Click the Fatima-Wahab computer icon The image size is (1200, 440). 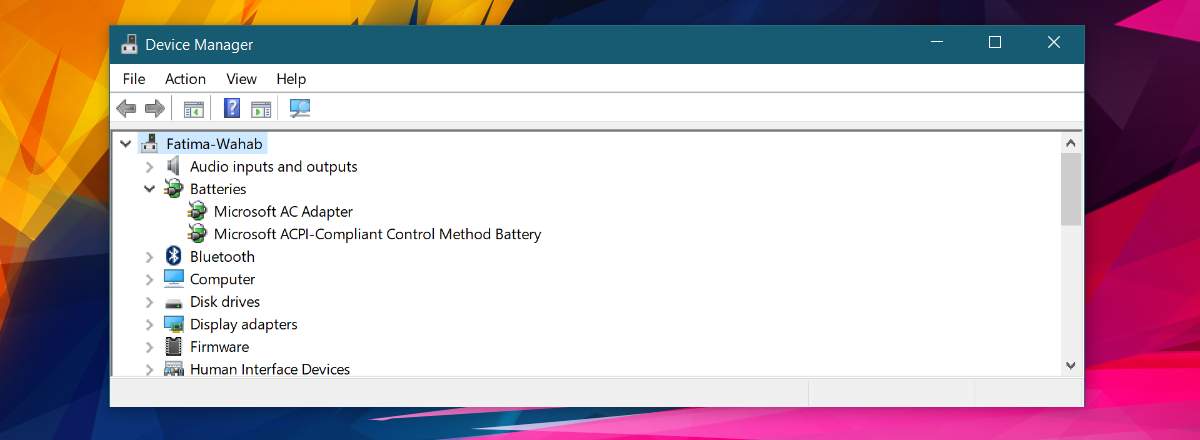(x=150, y=143)
